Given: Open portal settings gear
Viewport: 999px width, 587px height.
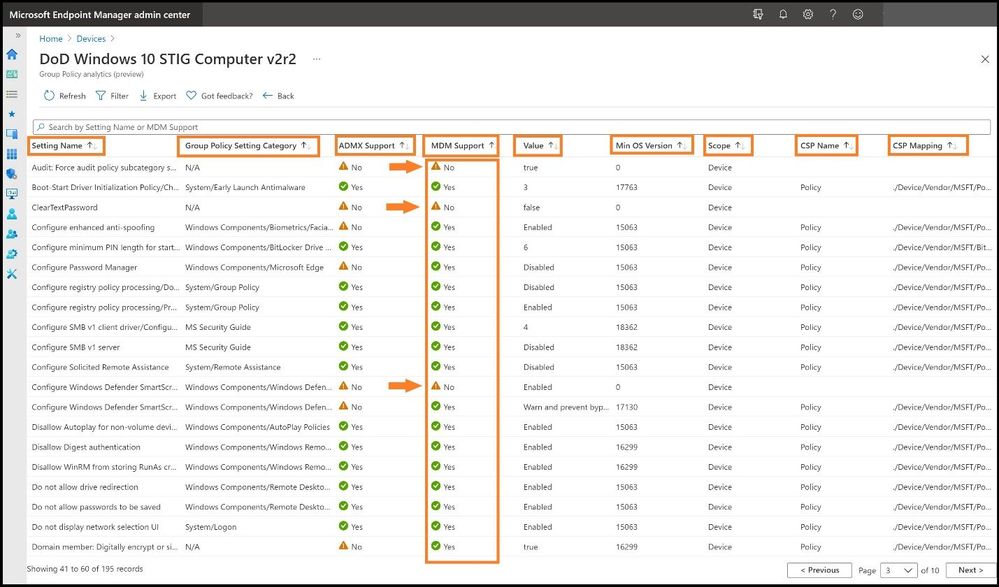Looking at the screenshot, I should (808, 14).
